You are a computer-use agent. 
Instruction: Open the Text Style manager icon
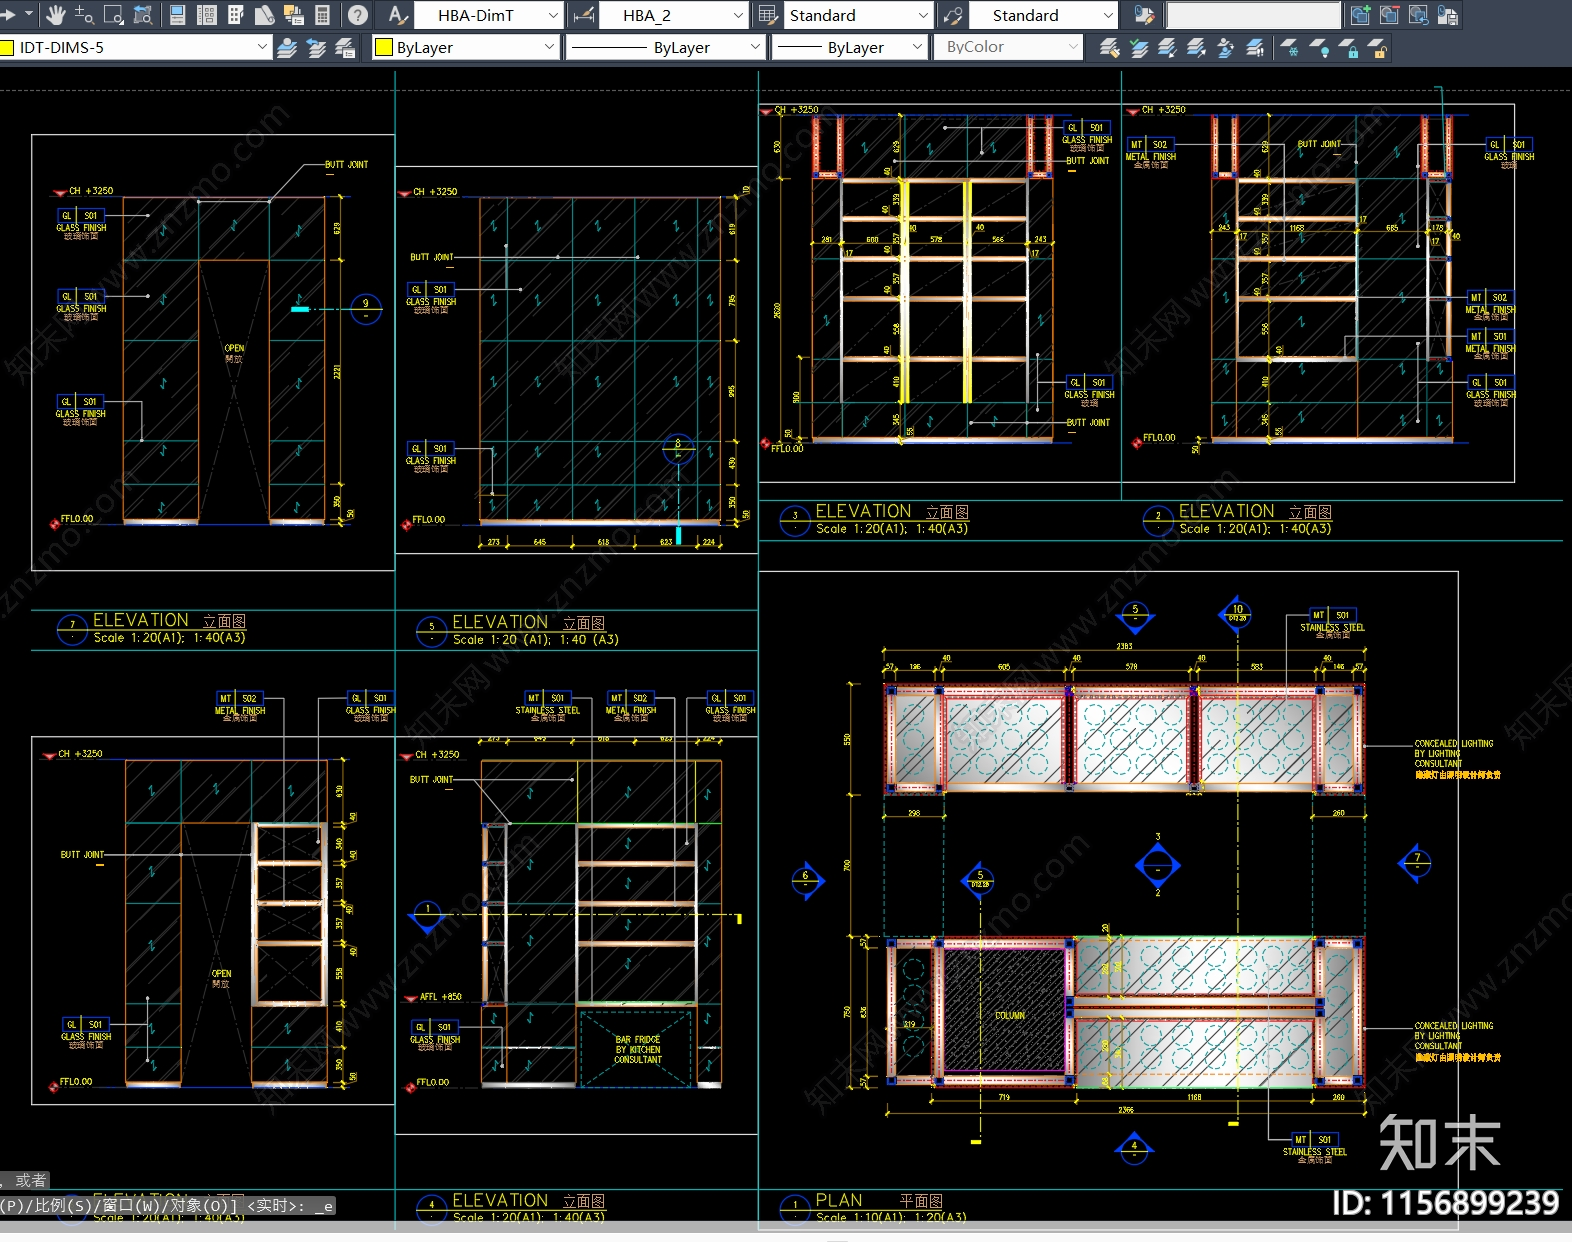[x=397, y=15]
